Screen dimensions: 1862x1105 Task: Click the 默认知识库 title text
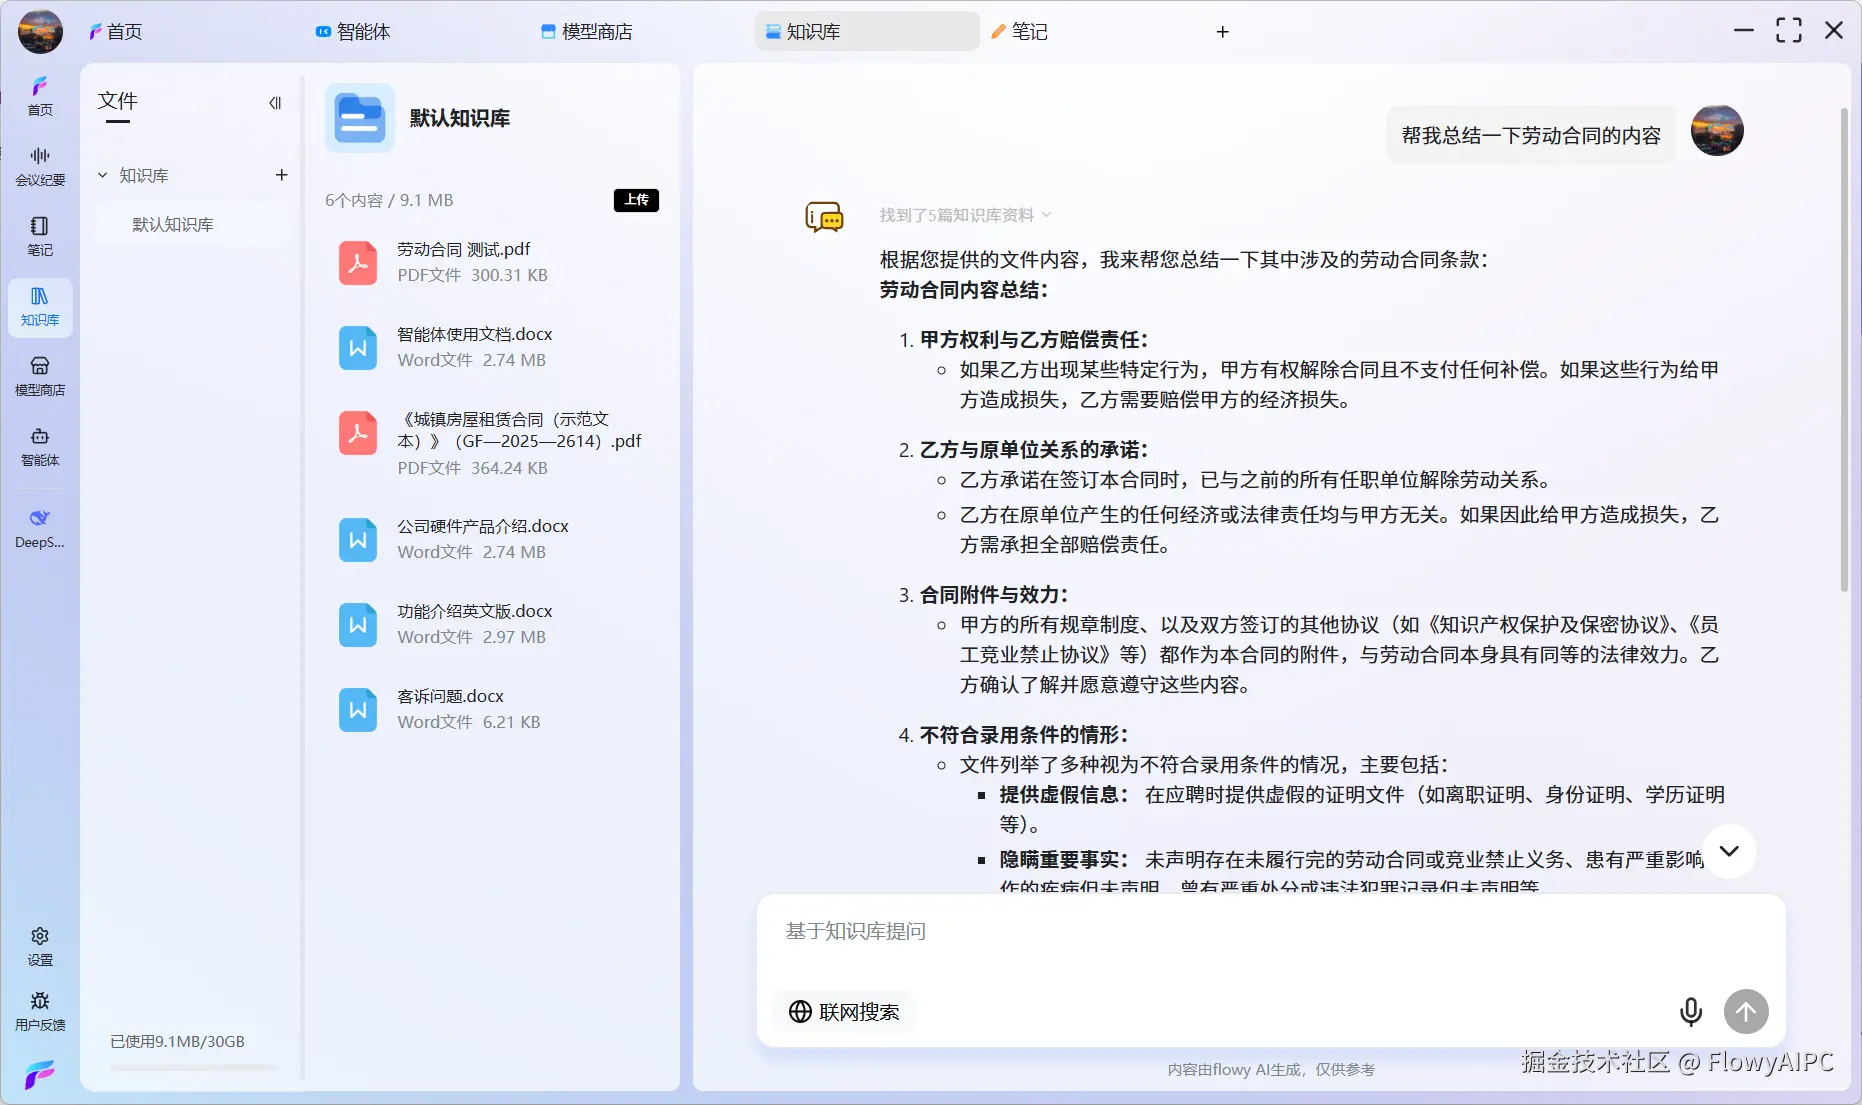point(460,118)
